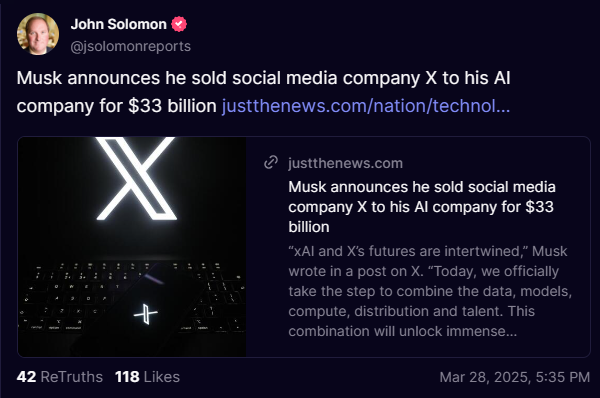The width and height of the screenshot is (600, 398).
Task: Open the justthenews.com domain label in card
Action: coord(346,163)
